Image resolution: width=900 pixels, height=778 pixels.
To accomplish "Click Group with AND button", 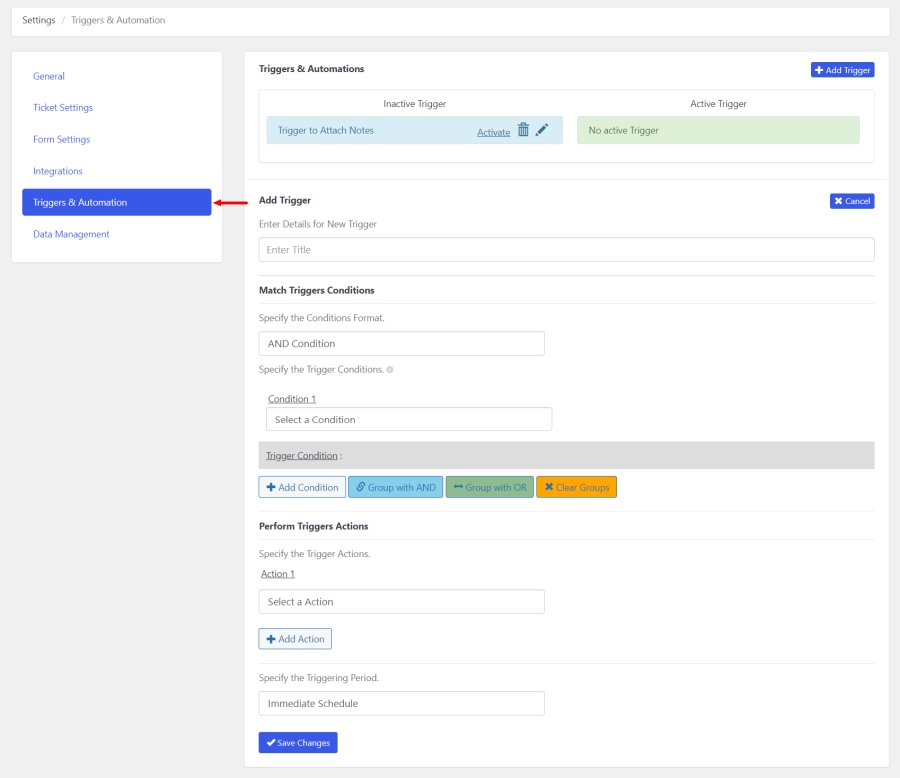I will (395, 487).
